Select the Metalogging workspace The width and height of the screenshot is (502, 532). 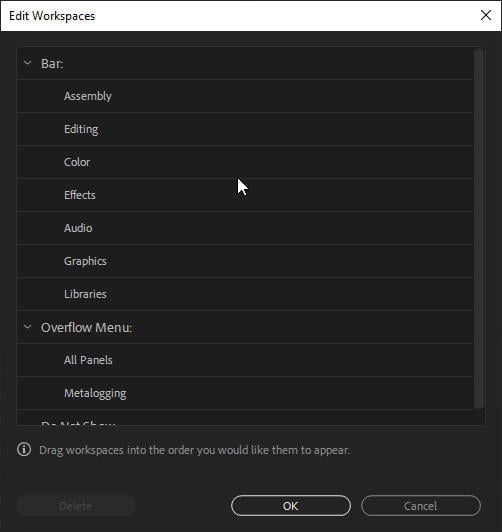(x=244, y=393)
